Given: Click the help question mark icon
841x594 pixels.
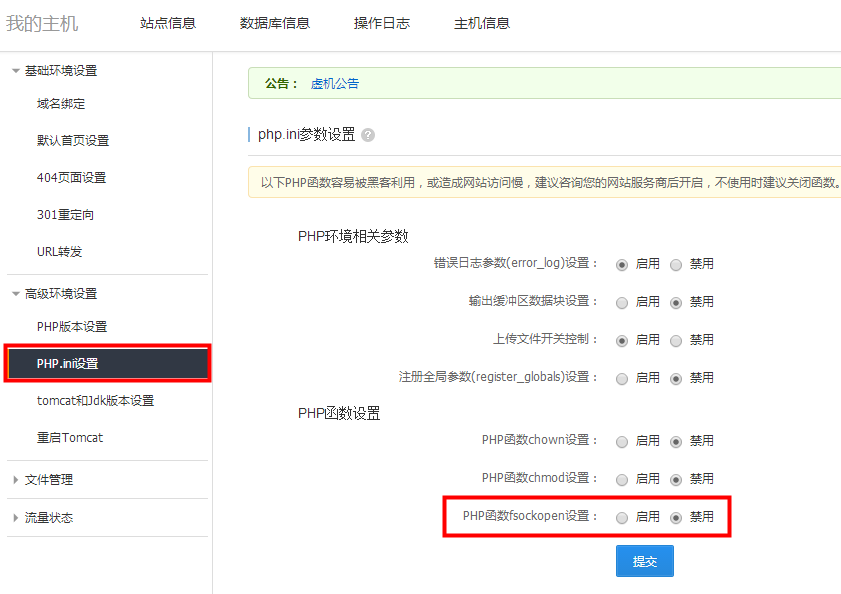Looking at the screenshot, I should 369,135.
